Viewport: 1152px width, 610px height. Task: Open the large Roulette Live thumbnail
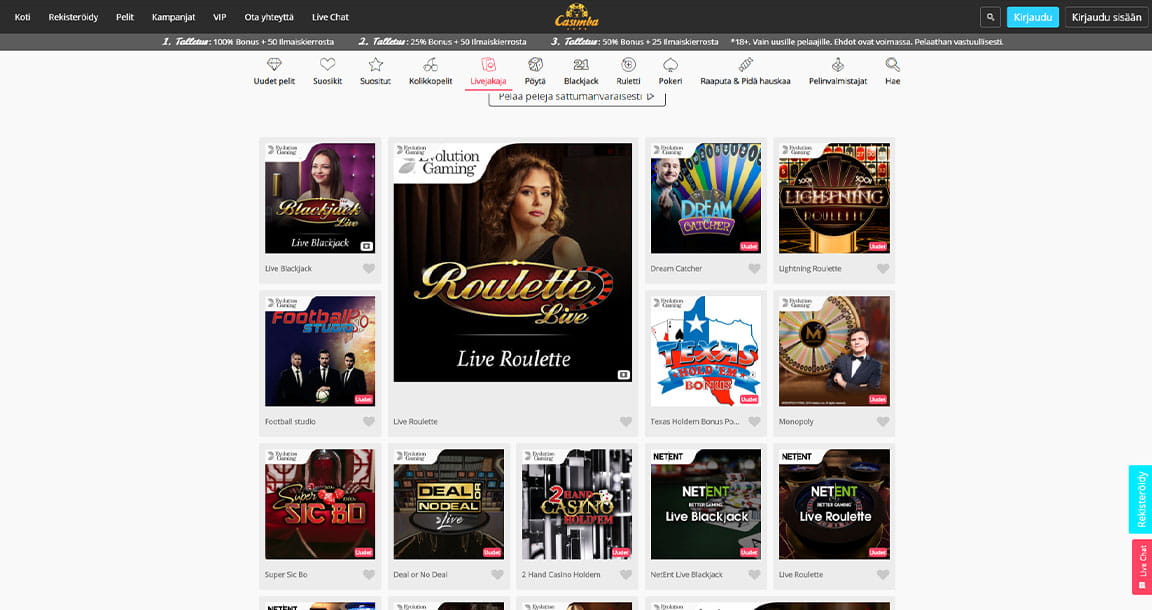coord(513,262)
